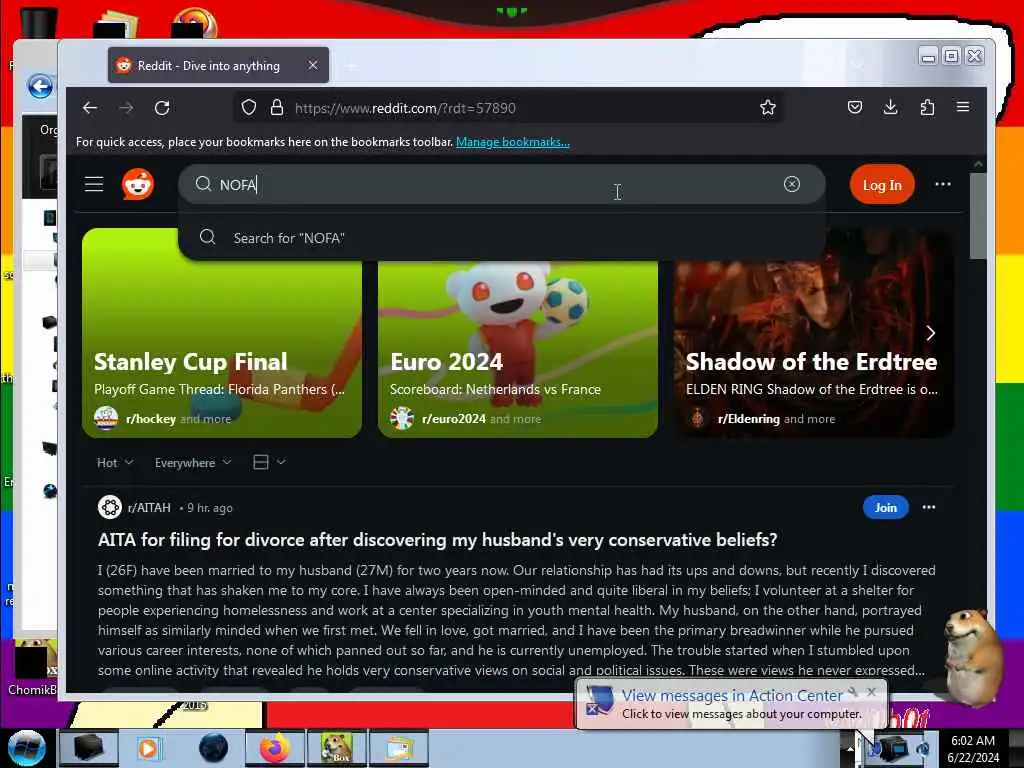Select the Reddit - Dive into anything tab
The image size is (1024, 768).
(x=218, y=65)
